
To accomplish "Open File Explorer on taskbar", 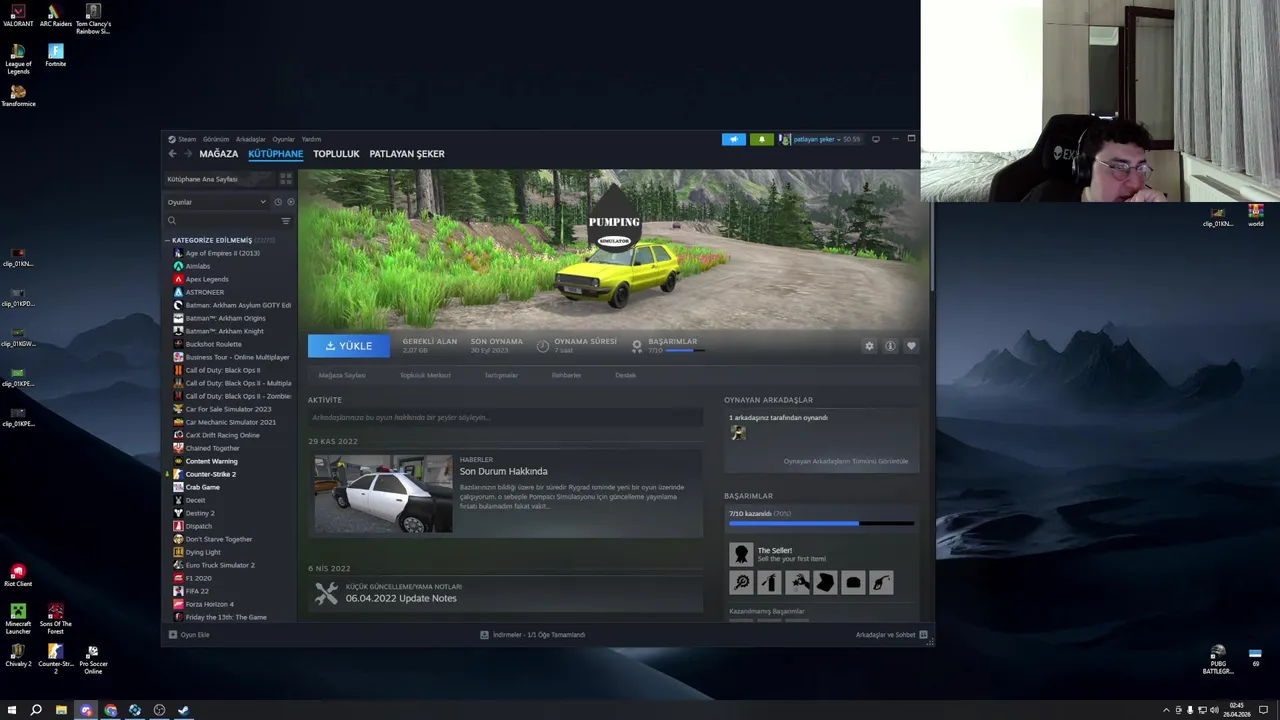I will [x=61, y=710].
